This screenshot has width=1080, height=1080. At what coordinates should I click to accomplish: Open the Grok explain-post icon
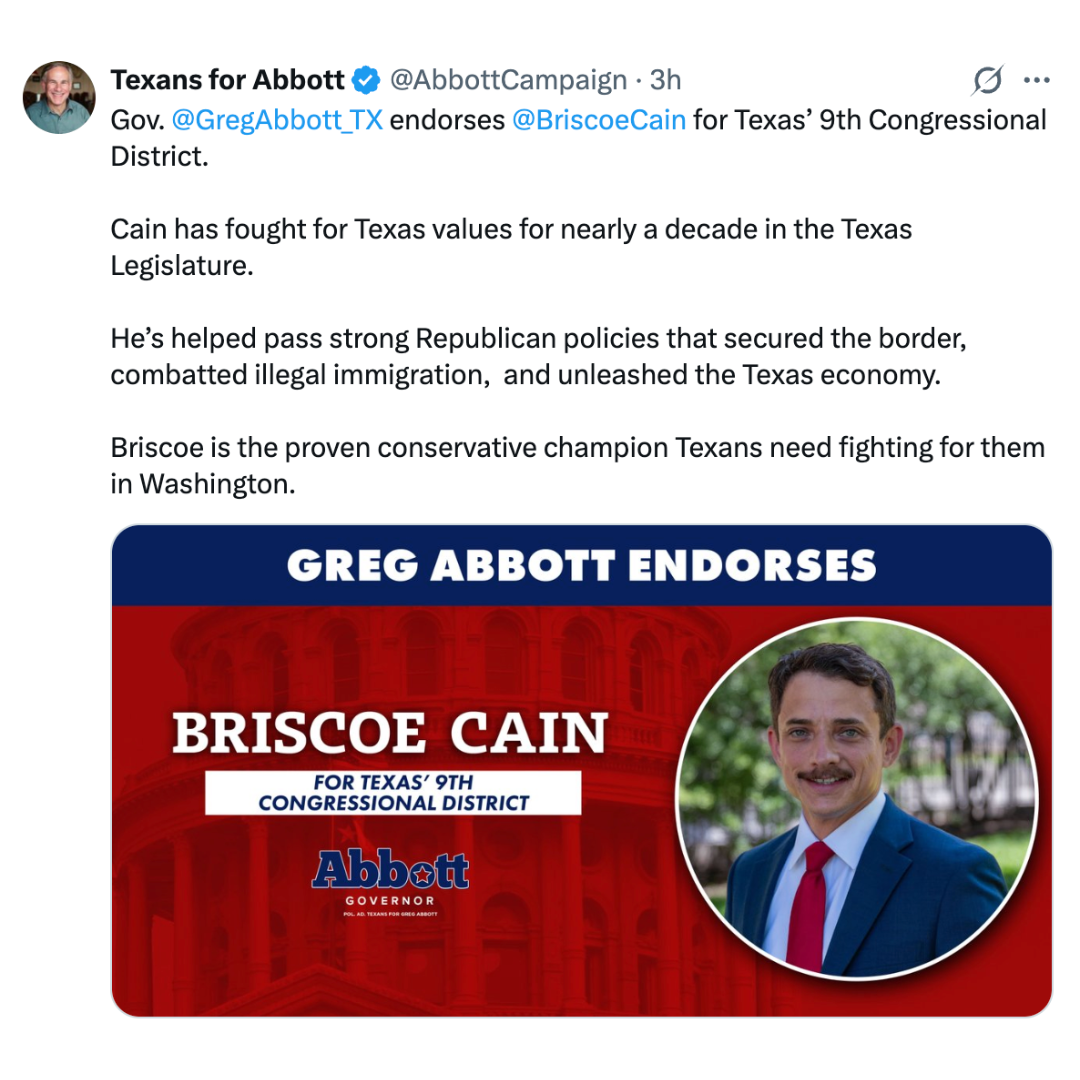click(988, 80)
